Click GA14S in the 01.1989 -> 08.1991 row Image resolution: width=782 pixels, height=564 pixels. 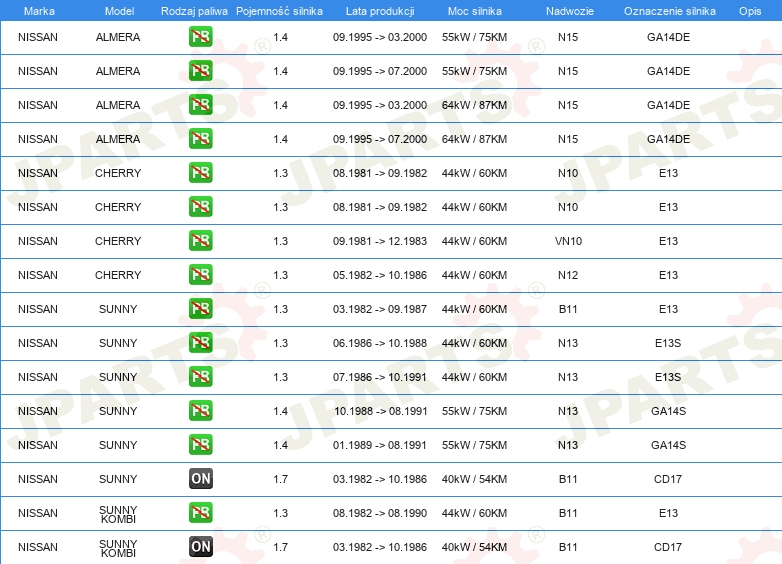668,445
